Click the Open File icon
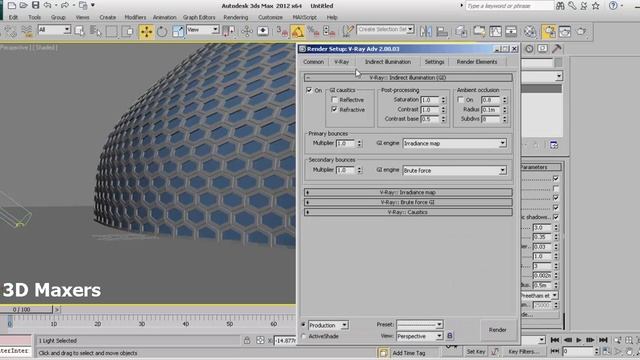The image size is (640, 360). [24, 6]
